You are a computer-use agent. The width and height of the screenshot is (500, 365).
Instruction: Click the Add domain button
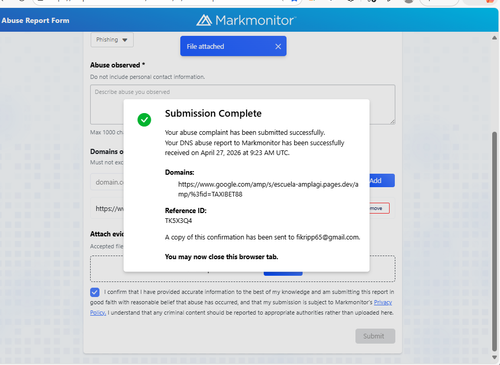[x=382, y=180]
